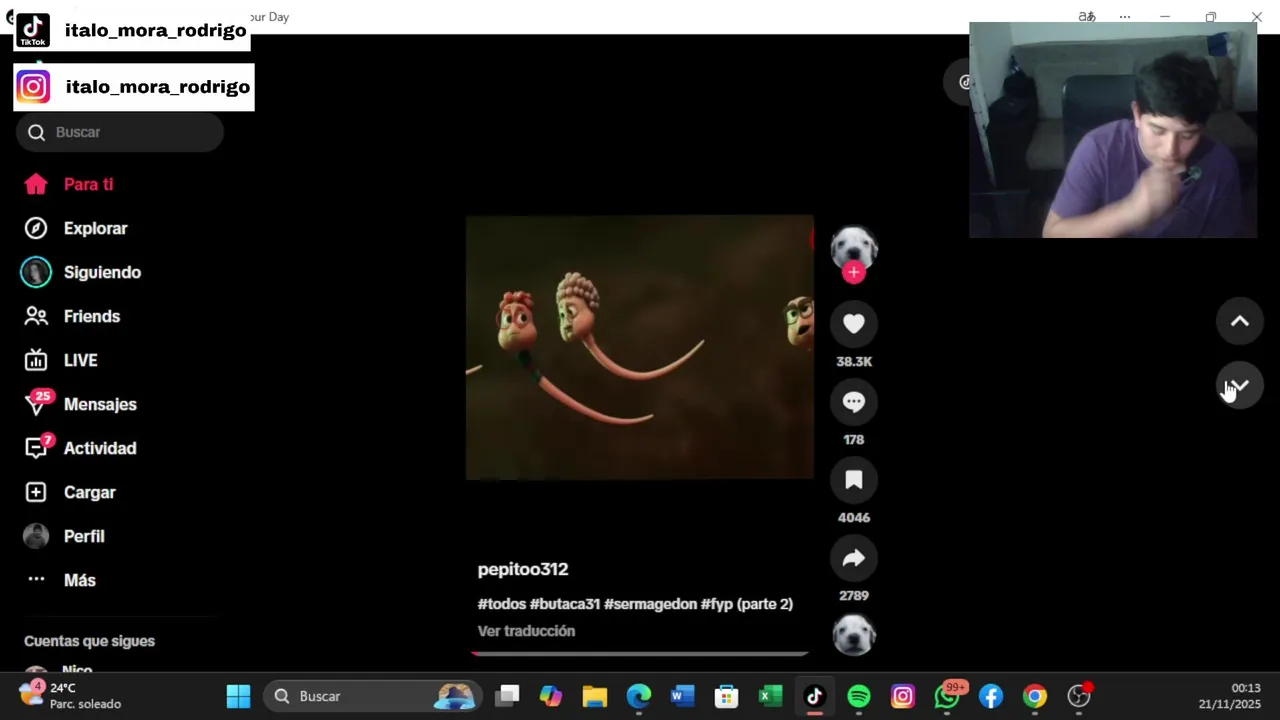Screen dimensions: 1280x720
Task: Click the 178 comments count
Action: 854,440
